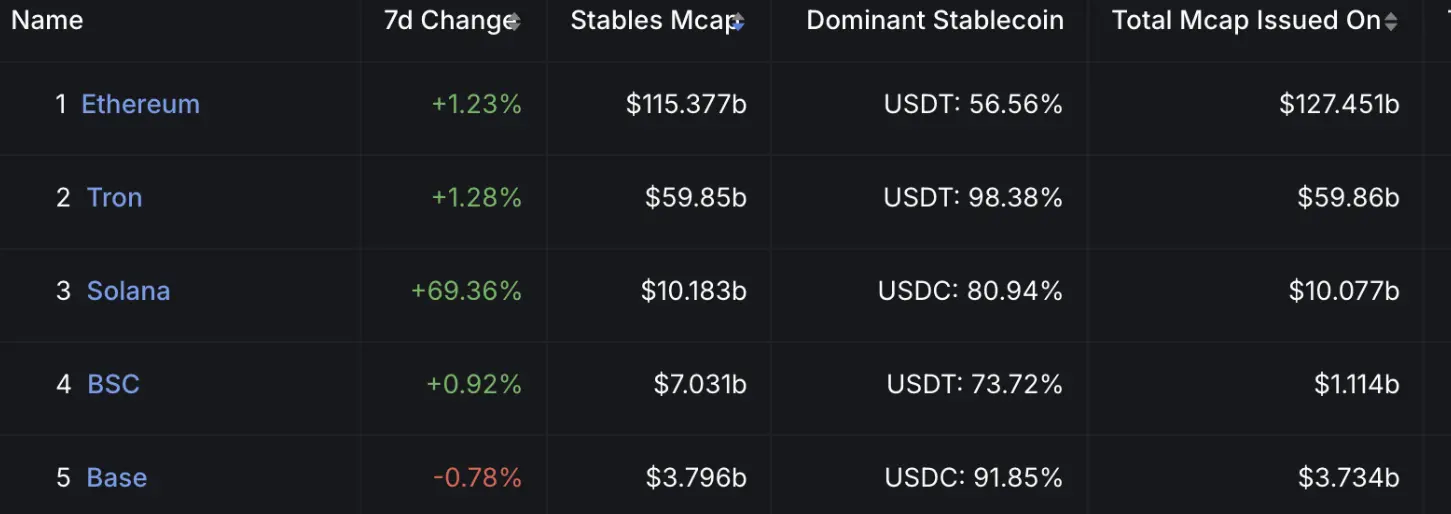Click BSC's $1.114b total mcap value
The width and height of the screenshot is (1451, 514).
pyautogui.click(x=1357, y=384)
